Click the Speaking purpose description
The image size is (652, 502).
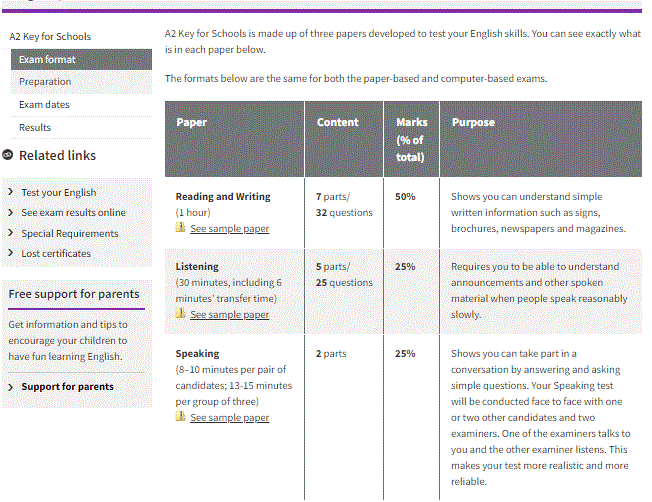click(541, 418)
